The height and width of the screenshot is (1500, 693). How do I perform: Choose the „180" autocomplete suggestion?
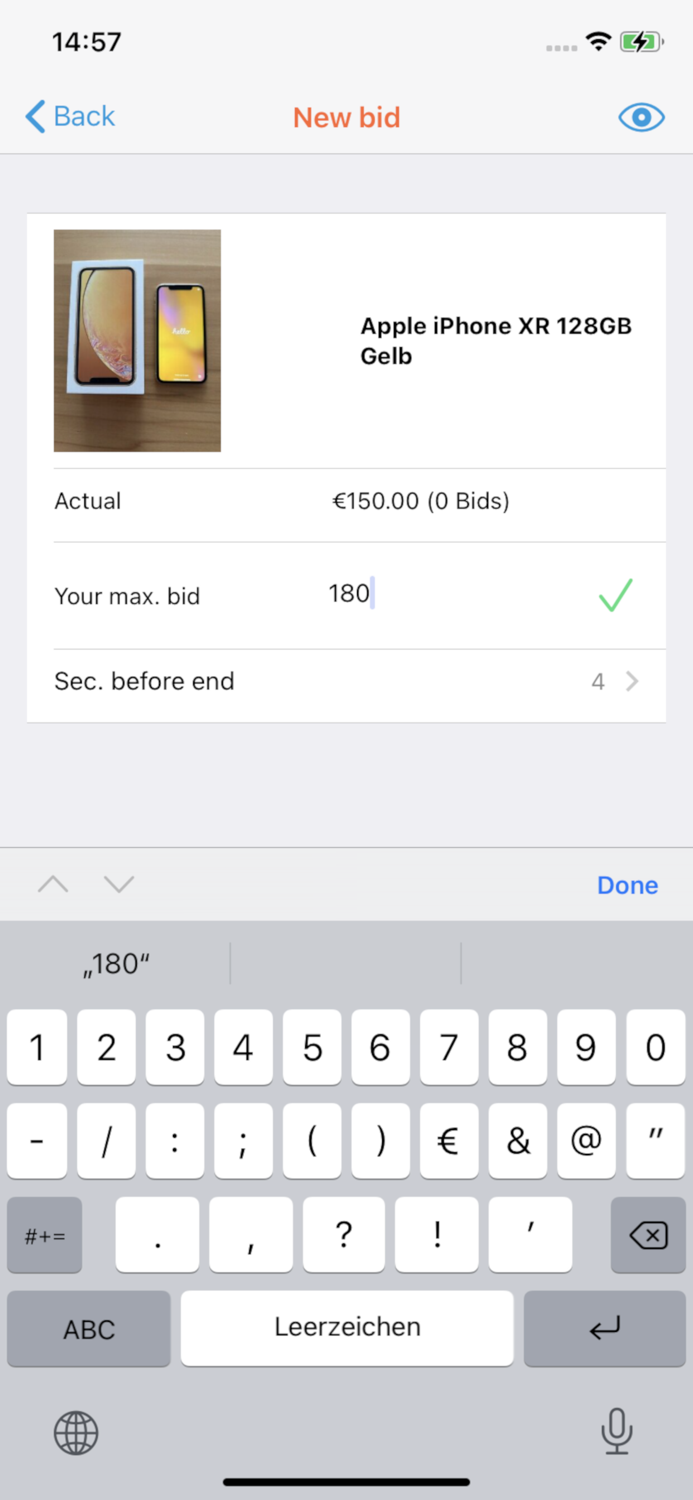114,963
